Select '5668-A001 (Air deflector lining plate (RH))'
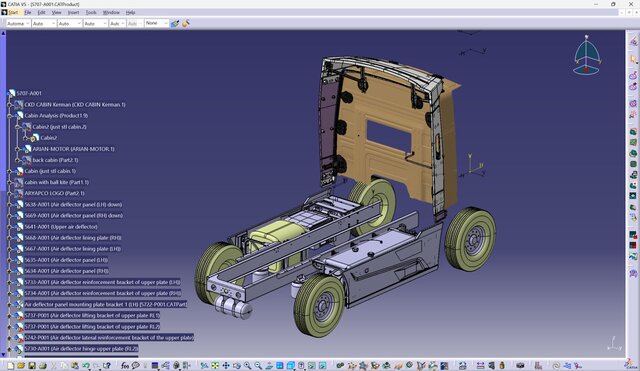Image resolution: width=640 pixels, height=371 pixels. pyautogui.click(x=73, y=238)
